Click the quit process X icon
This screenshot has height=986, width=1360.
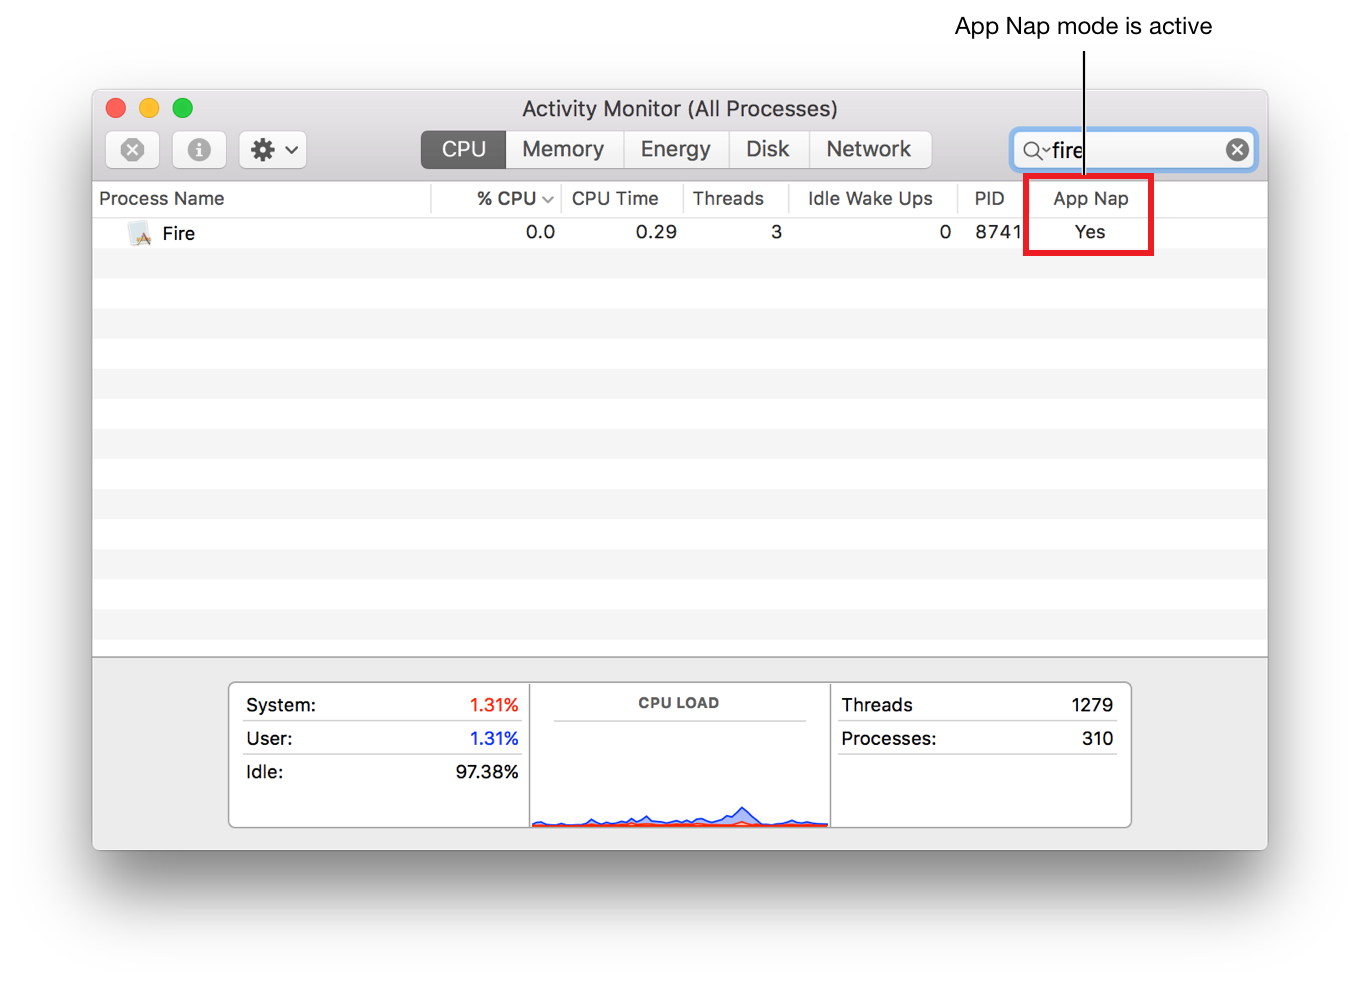[132, 149]
